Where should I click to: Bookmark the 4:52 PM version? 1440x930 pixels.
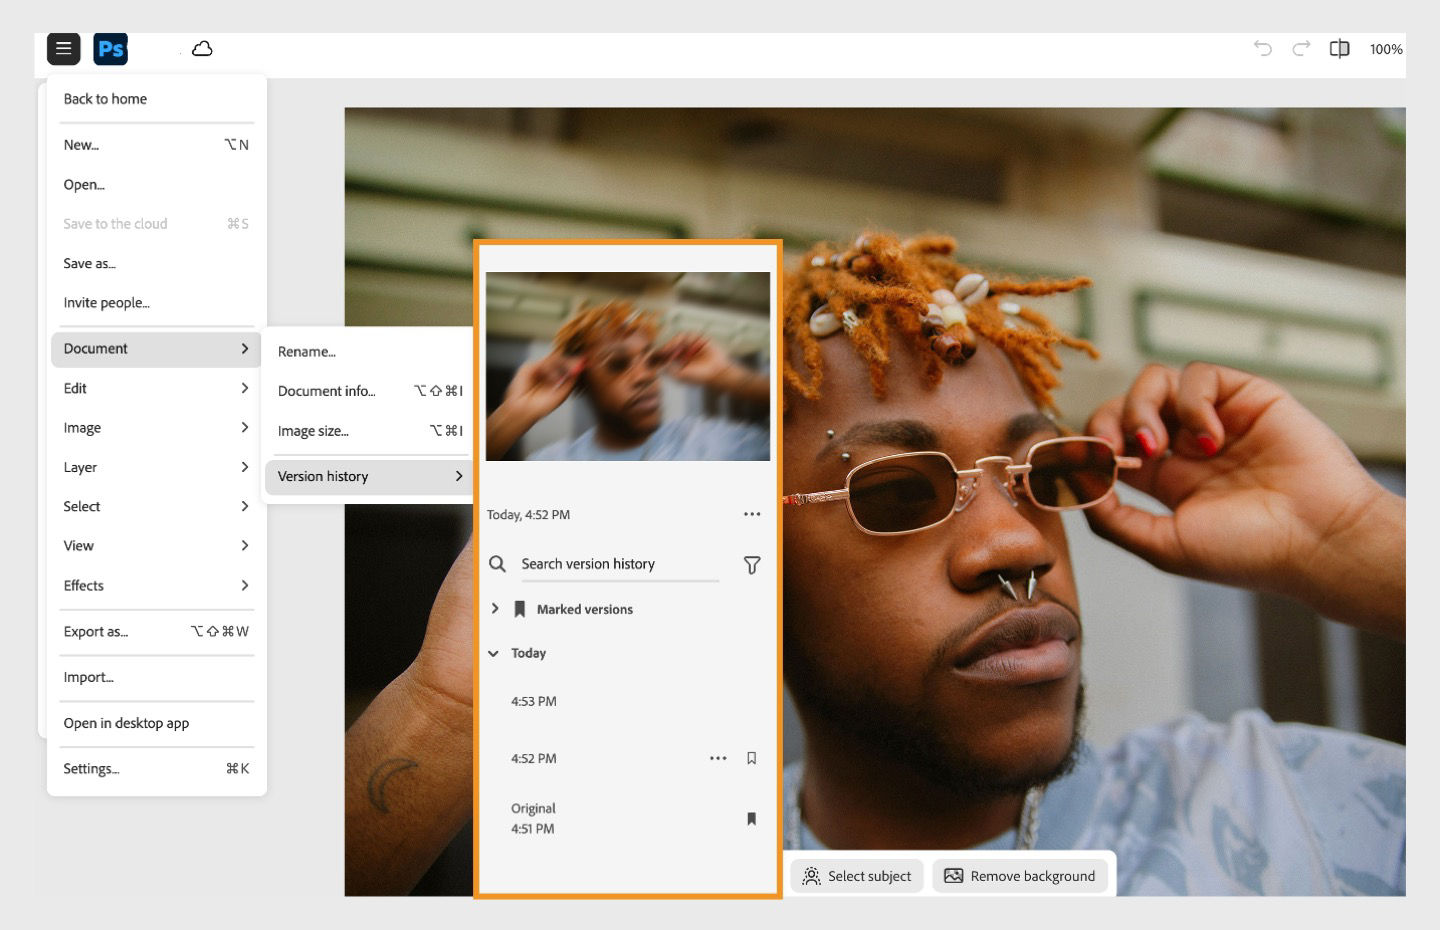point(752,758)
